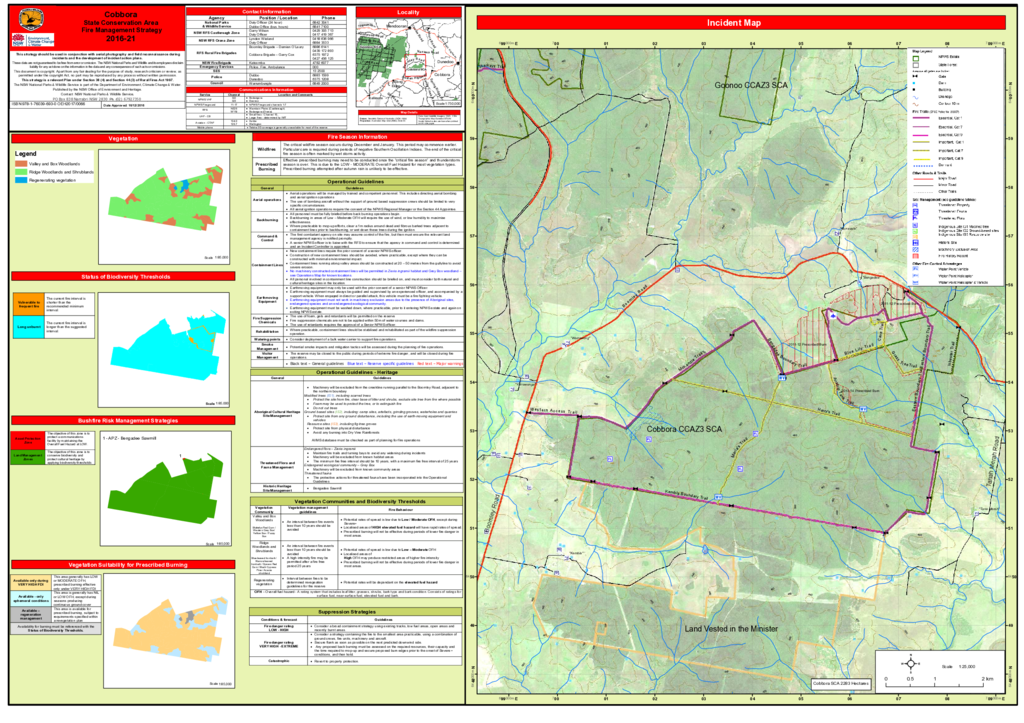Click the Water Point Vehicle legend symbol

pos(916,268)
